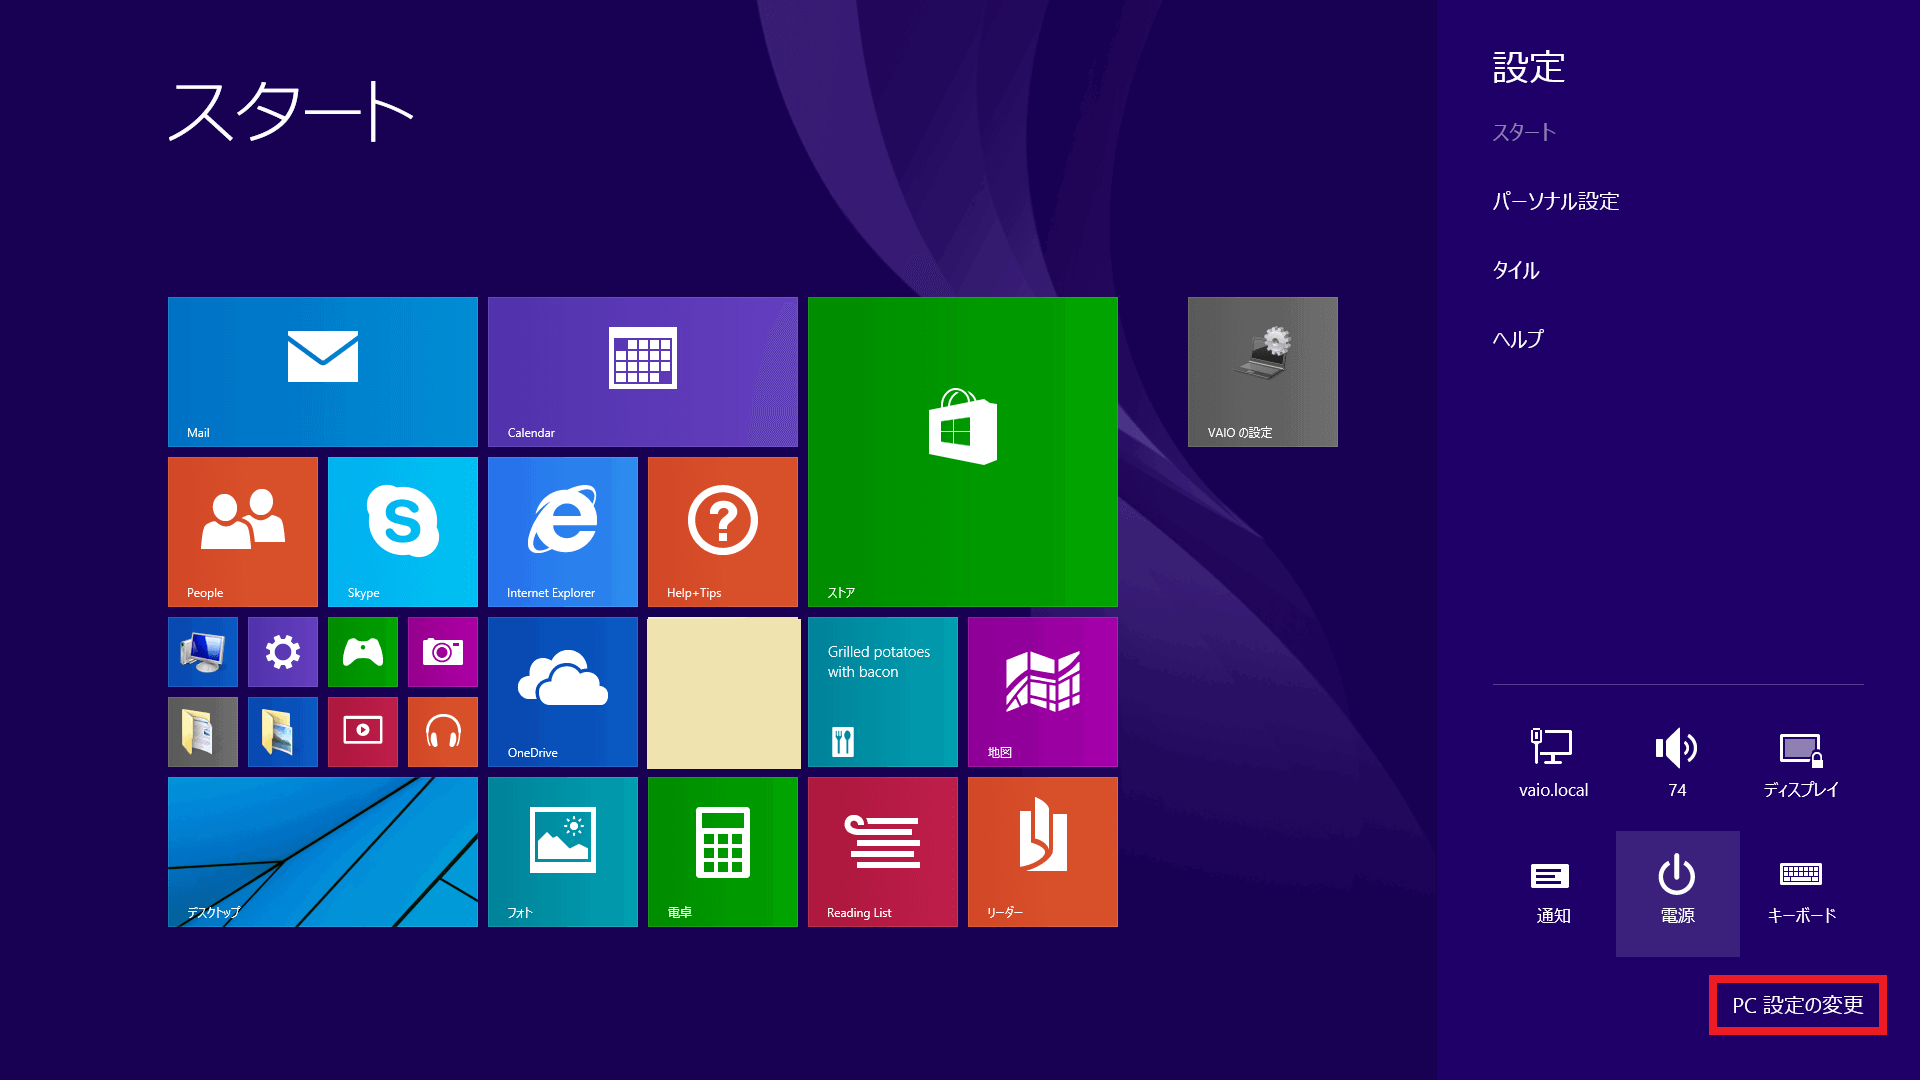
Task: Open the Reader (リーダー) tile
Action: coord(1043,852)
